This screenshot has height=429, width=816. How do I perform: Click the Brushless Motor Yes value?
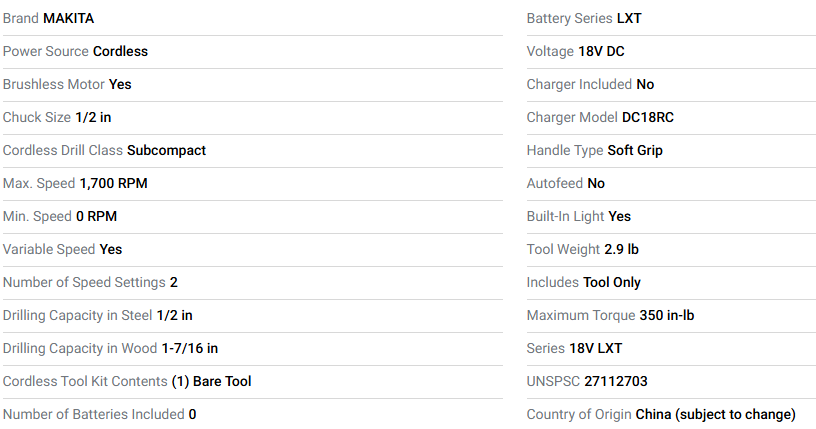point(120,84)
